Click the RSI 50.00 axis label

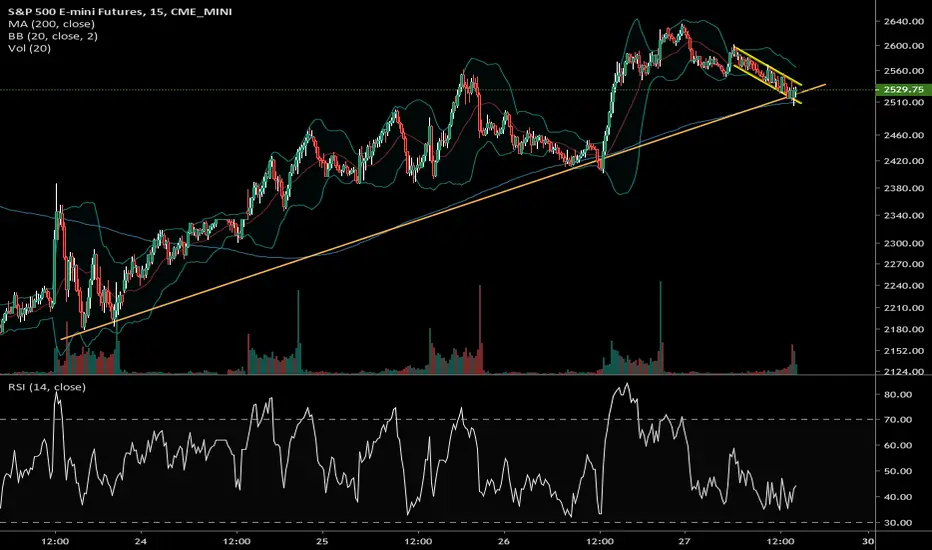(x=898, y=471)
